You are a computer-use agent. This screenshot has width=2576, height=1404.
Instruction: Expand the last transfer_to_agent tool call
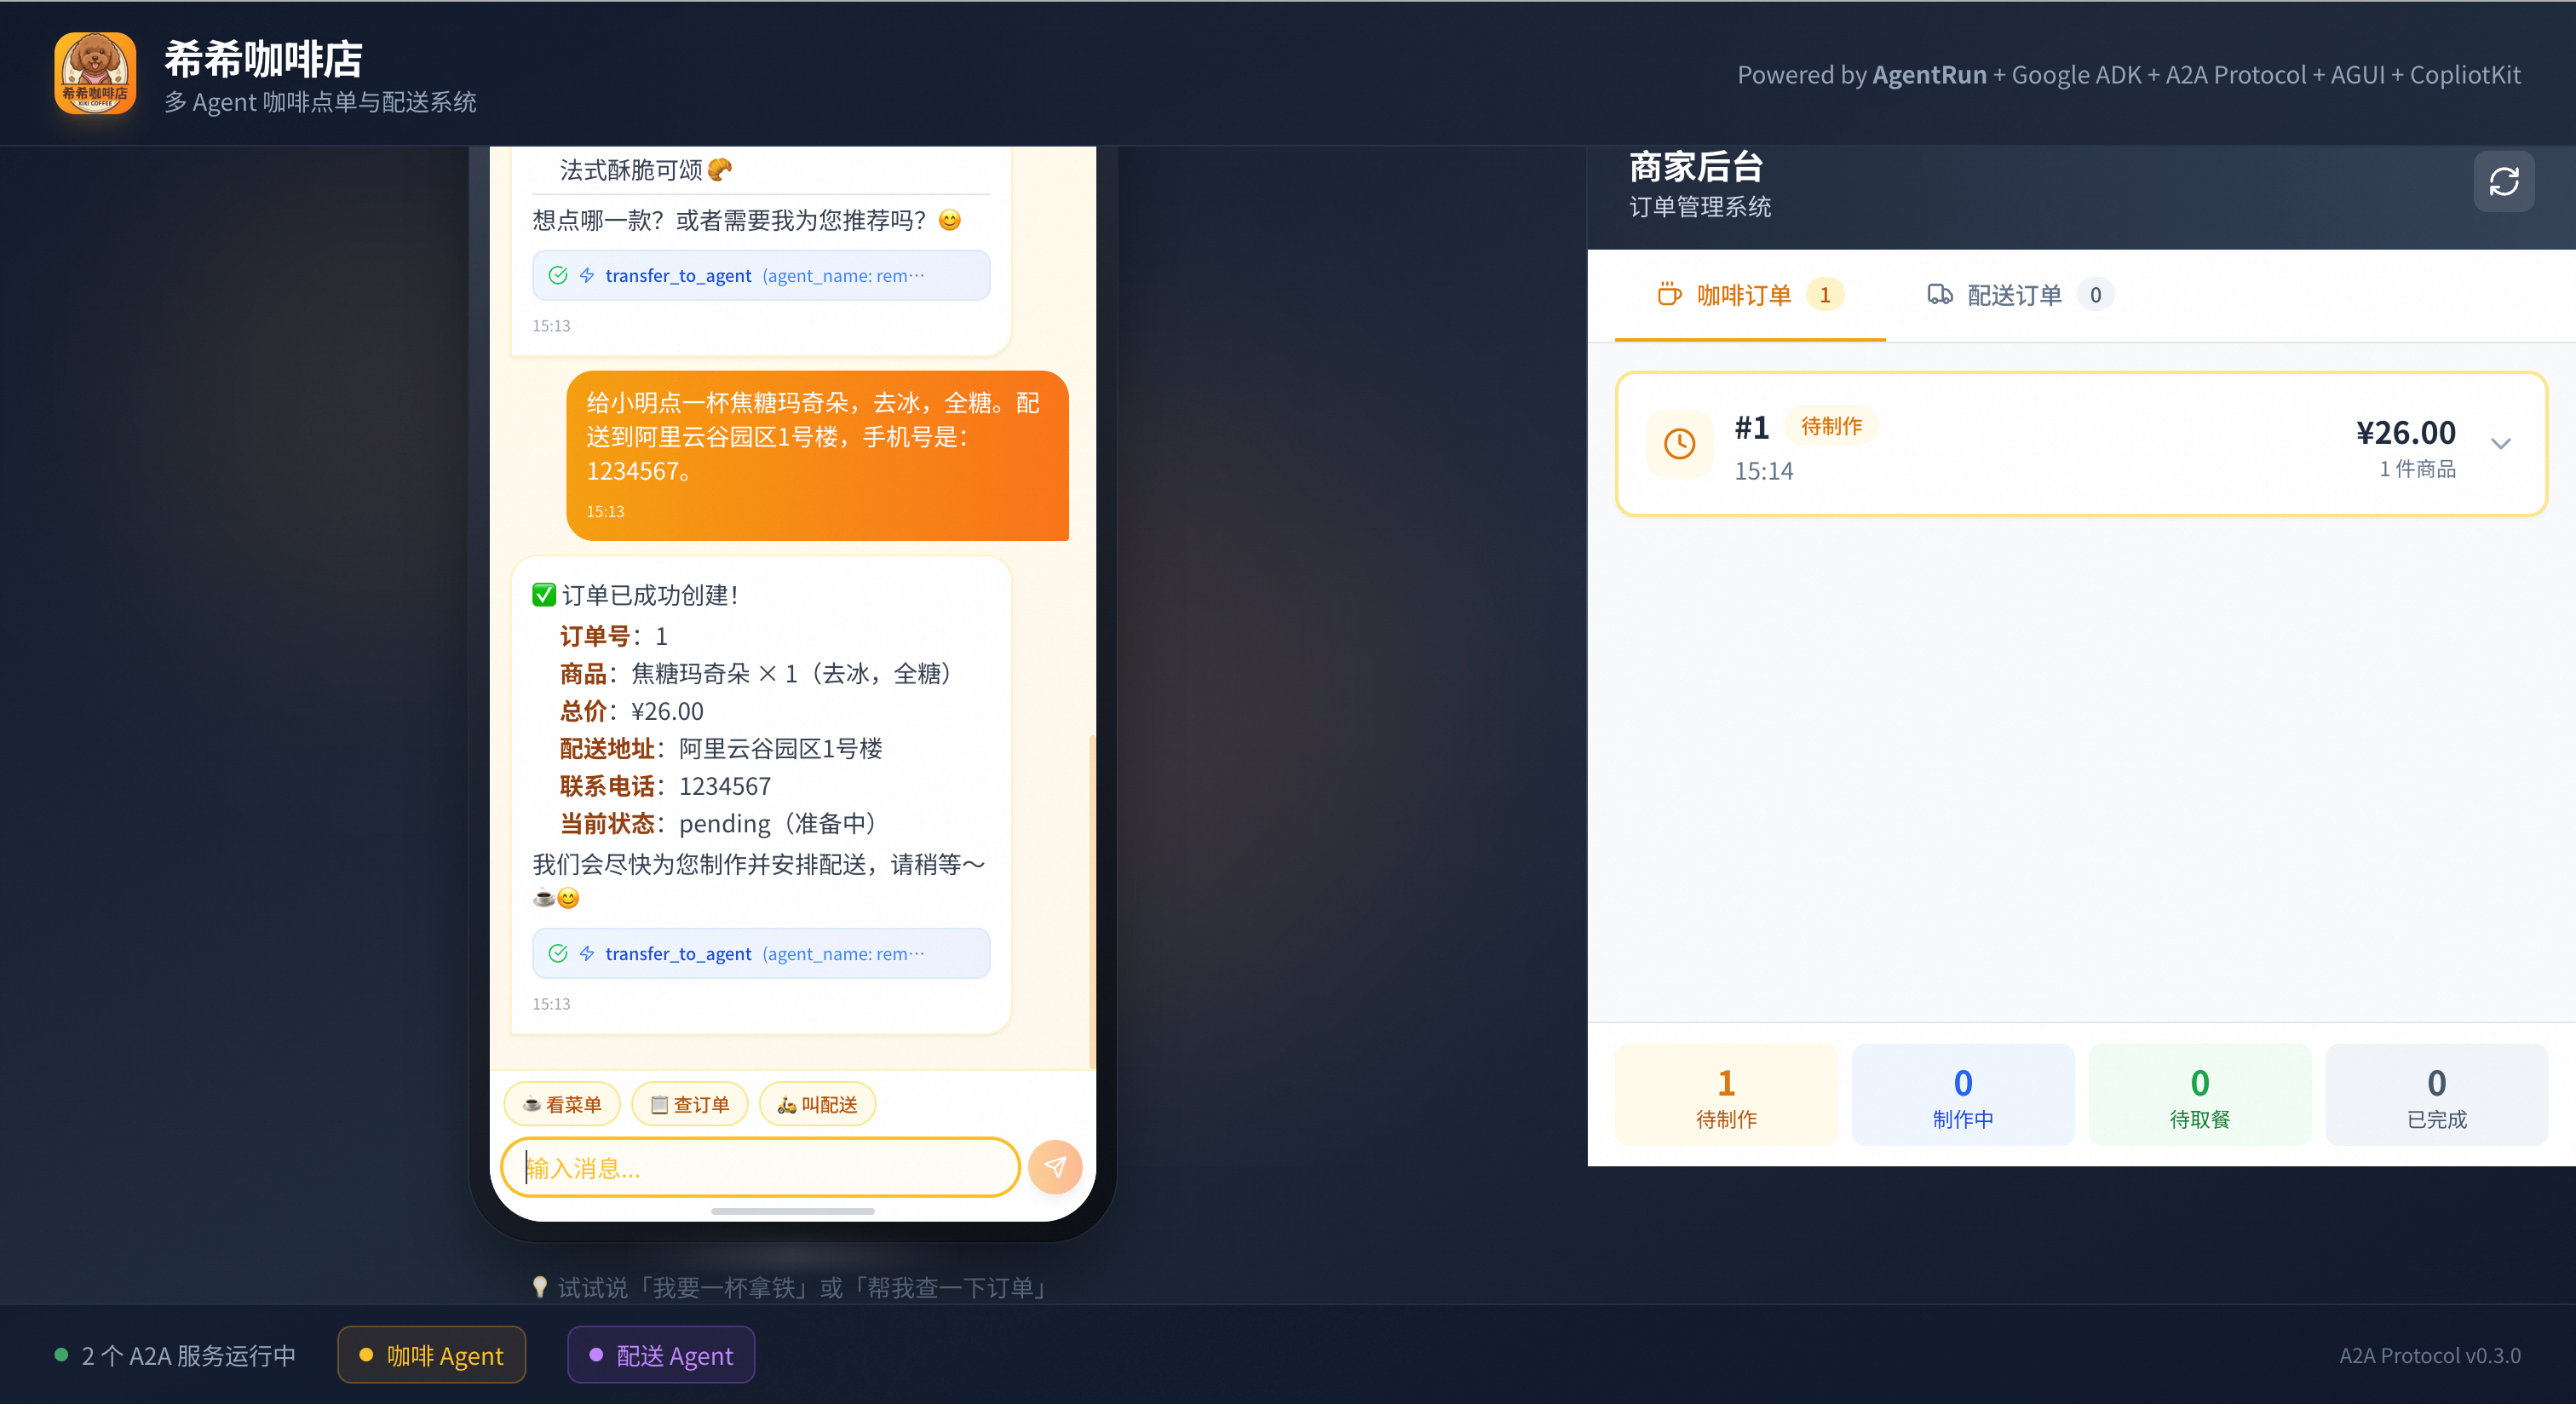click(761, 953)
